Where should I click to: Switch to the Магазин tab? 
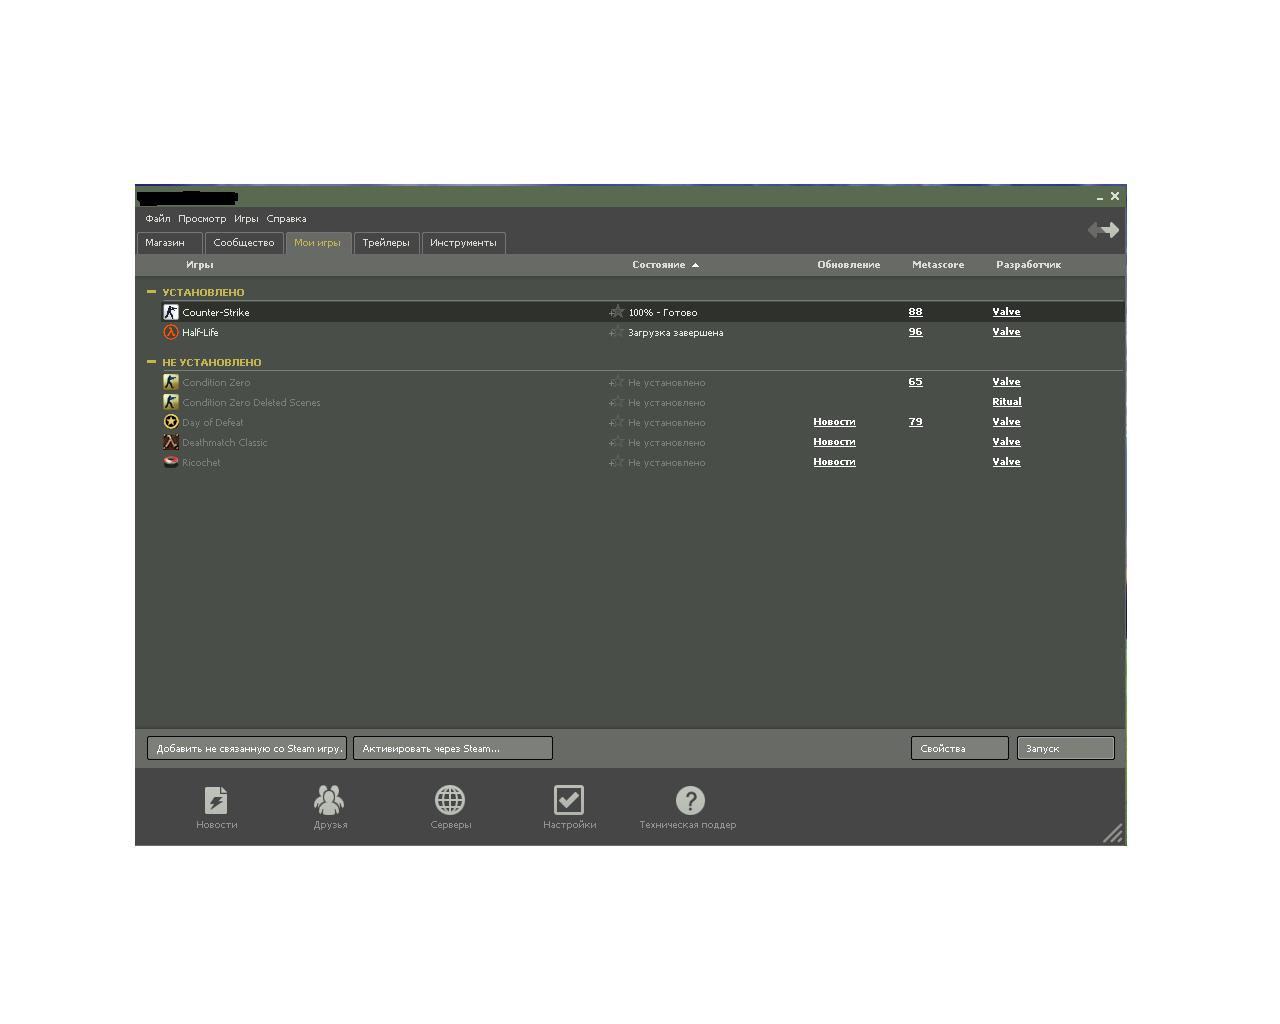pos(169,243)
